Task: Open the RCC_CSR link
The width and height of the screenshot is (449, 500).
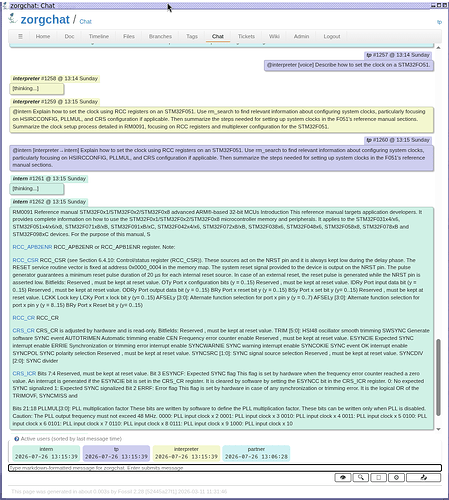Action: tap(25, 260)
